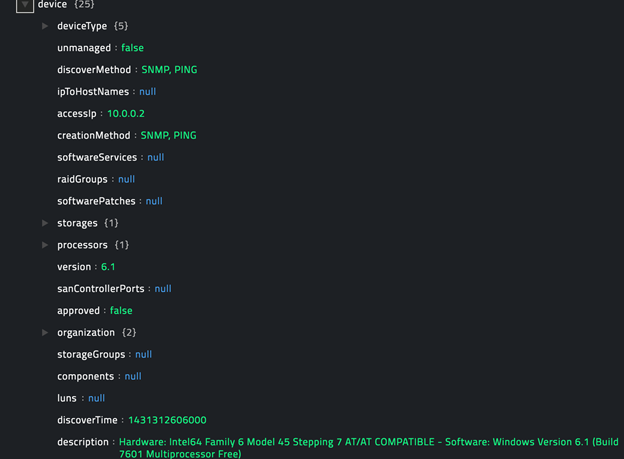The image size is (624, 459).
Task: Select the version 6.1 value
Action: (x=108, y=267)
